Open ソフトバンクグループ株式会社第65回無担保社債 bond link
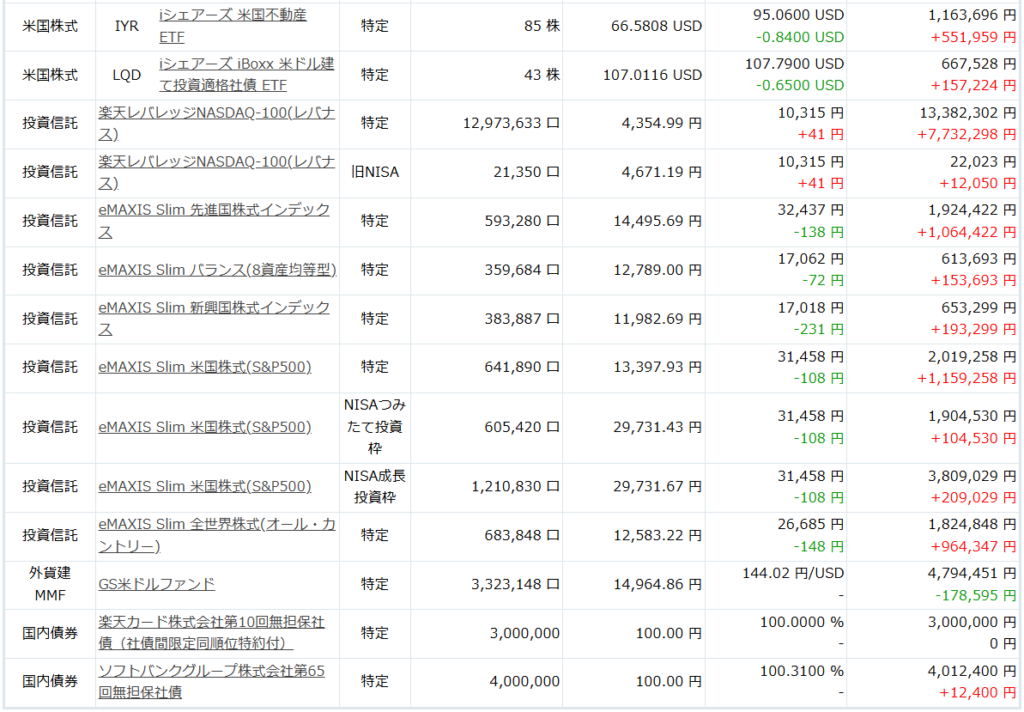The image size is (1024, 712). click(212, 681)
